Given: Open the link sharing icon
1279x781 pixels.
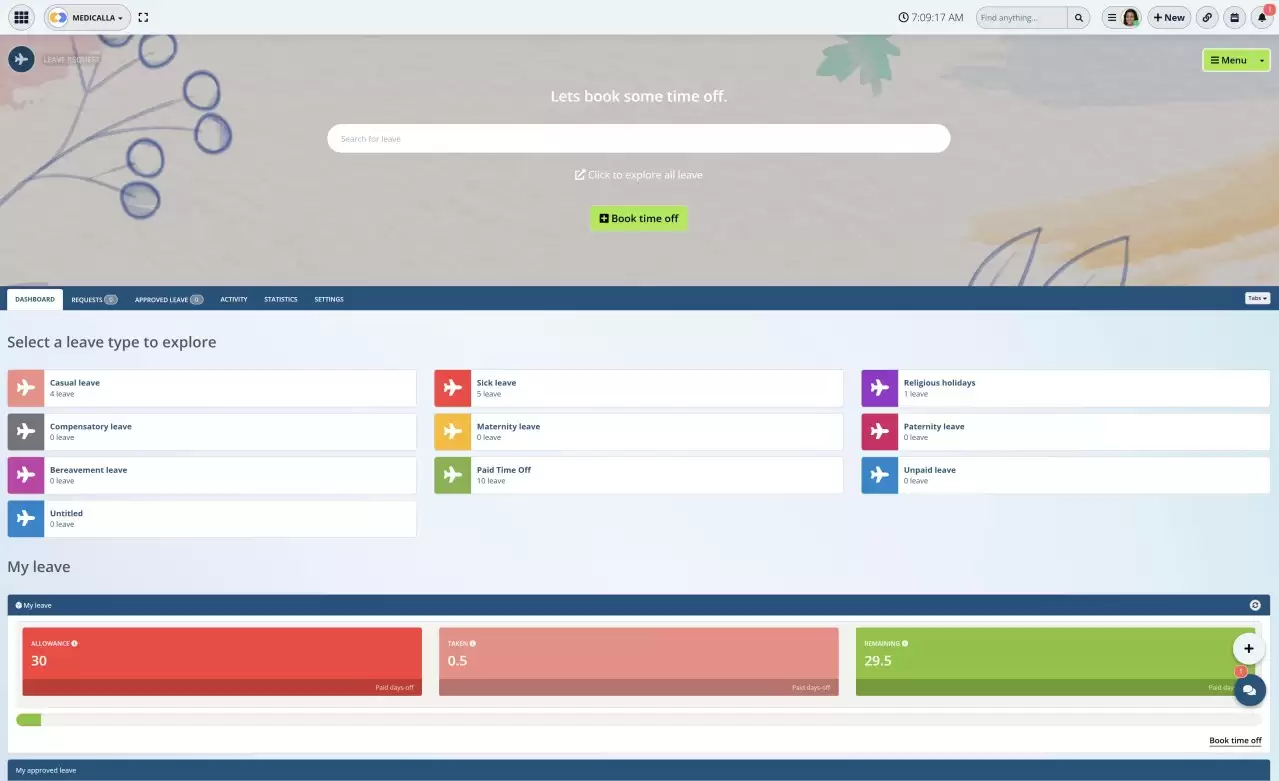Looking at the screenshot, I should tap(1209, 17).
